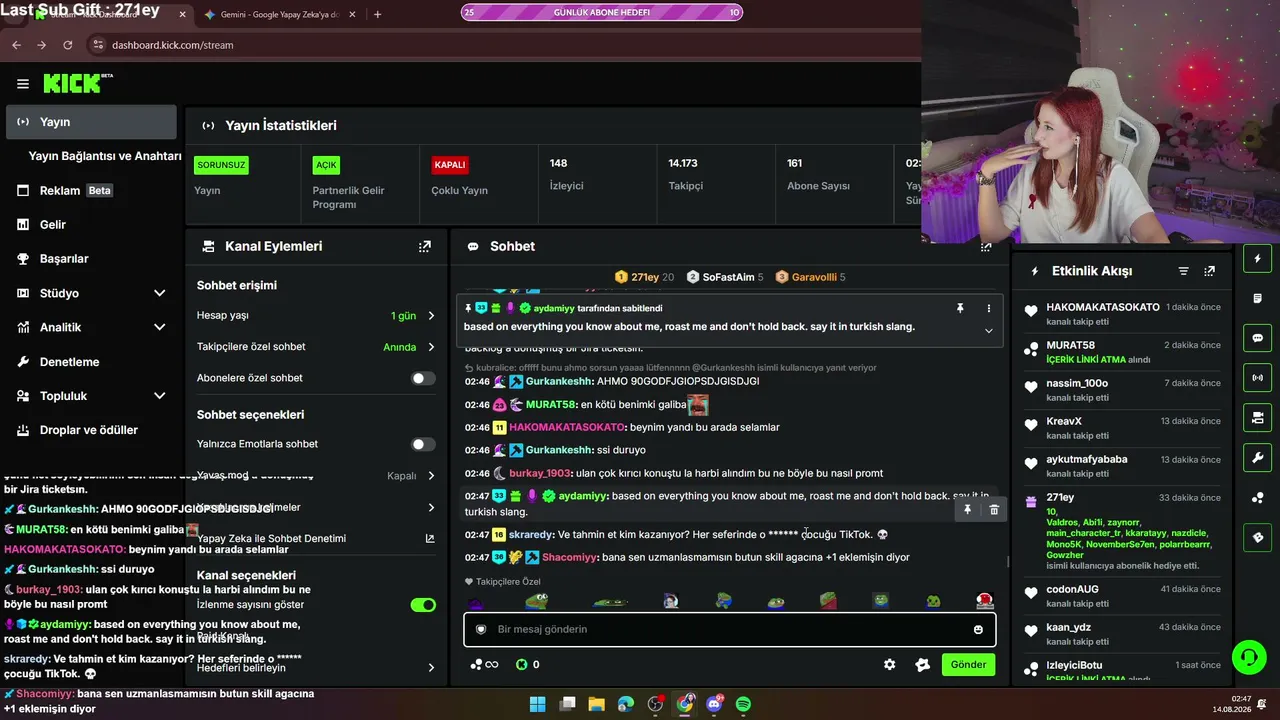Image resolution: width=1280 pixels, height=720 pixels.
Task: Open Discord from the taskbar
Action: pos(714,704)
